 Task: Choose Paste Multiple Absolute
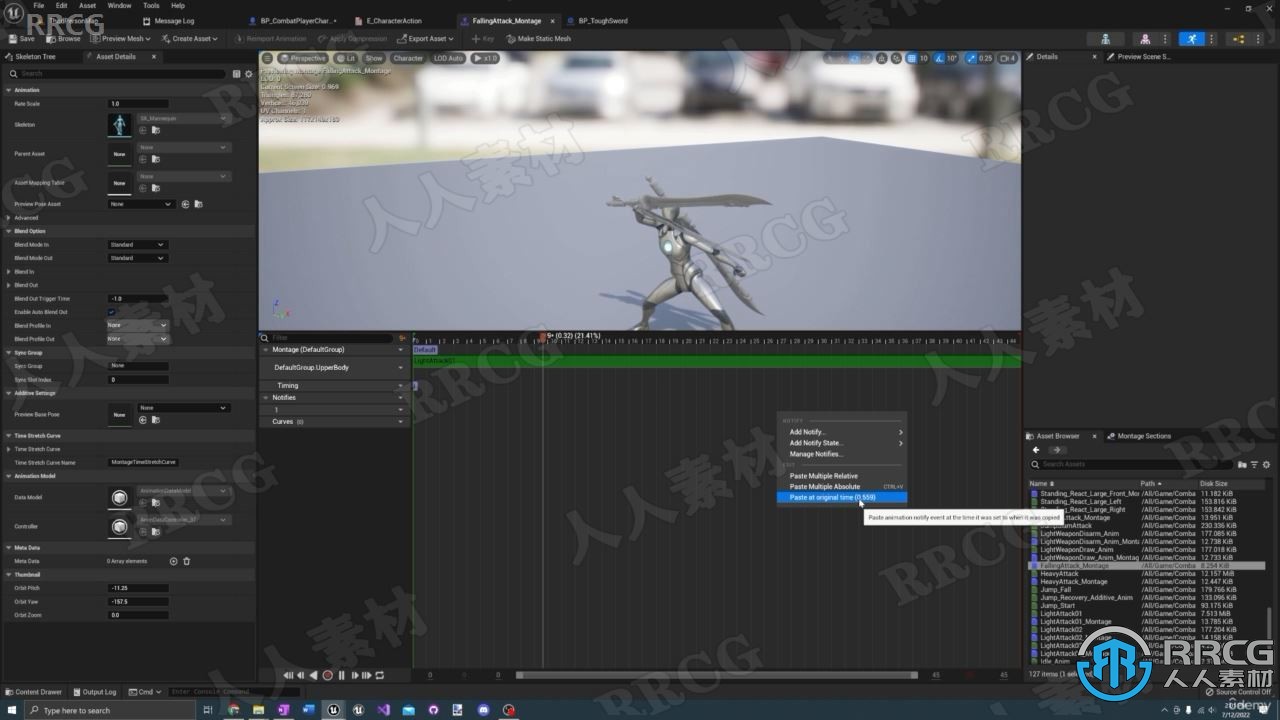pyautogui.click(x=842, y=486)
